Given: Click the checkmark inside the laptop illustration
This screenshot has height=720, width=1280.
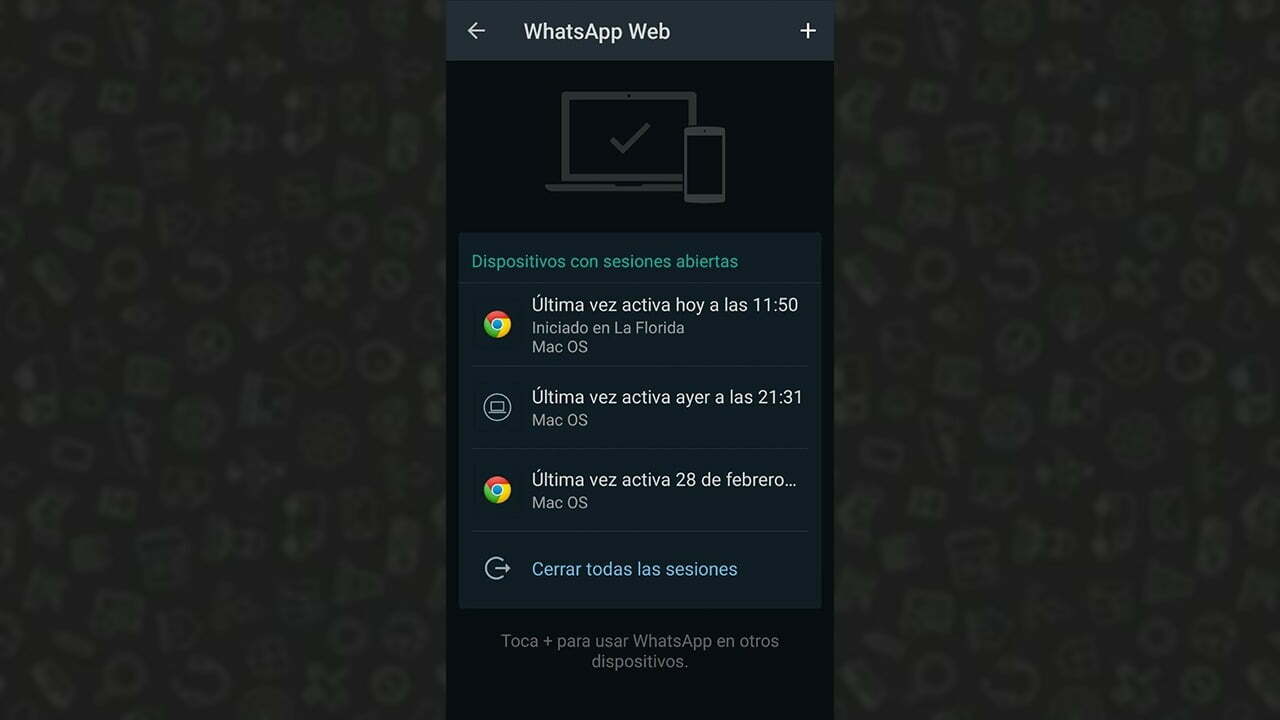Looking at the screenshot, I should [x=630, y=138].
